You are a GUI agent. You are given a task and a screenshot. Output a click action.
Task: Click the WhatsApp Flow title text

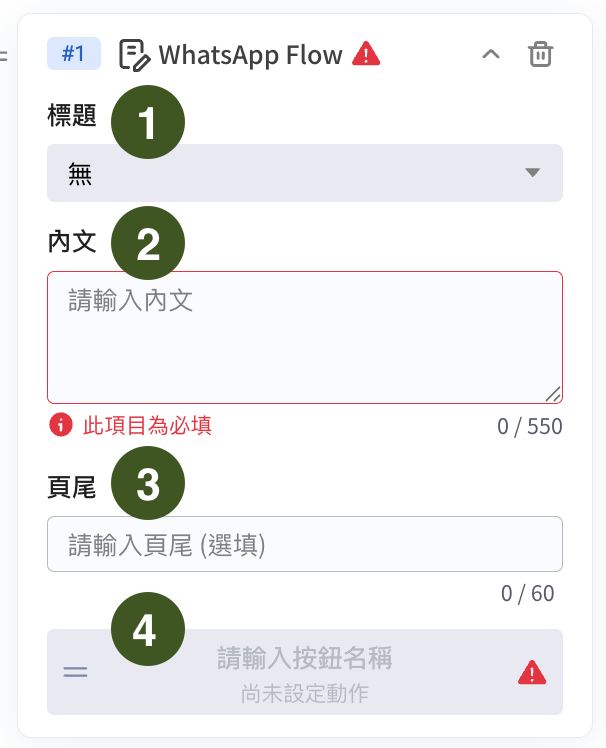[250, 54]
